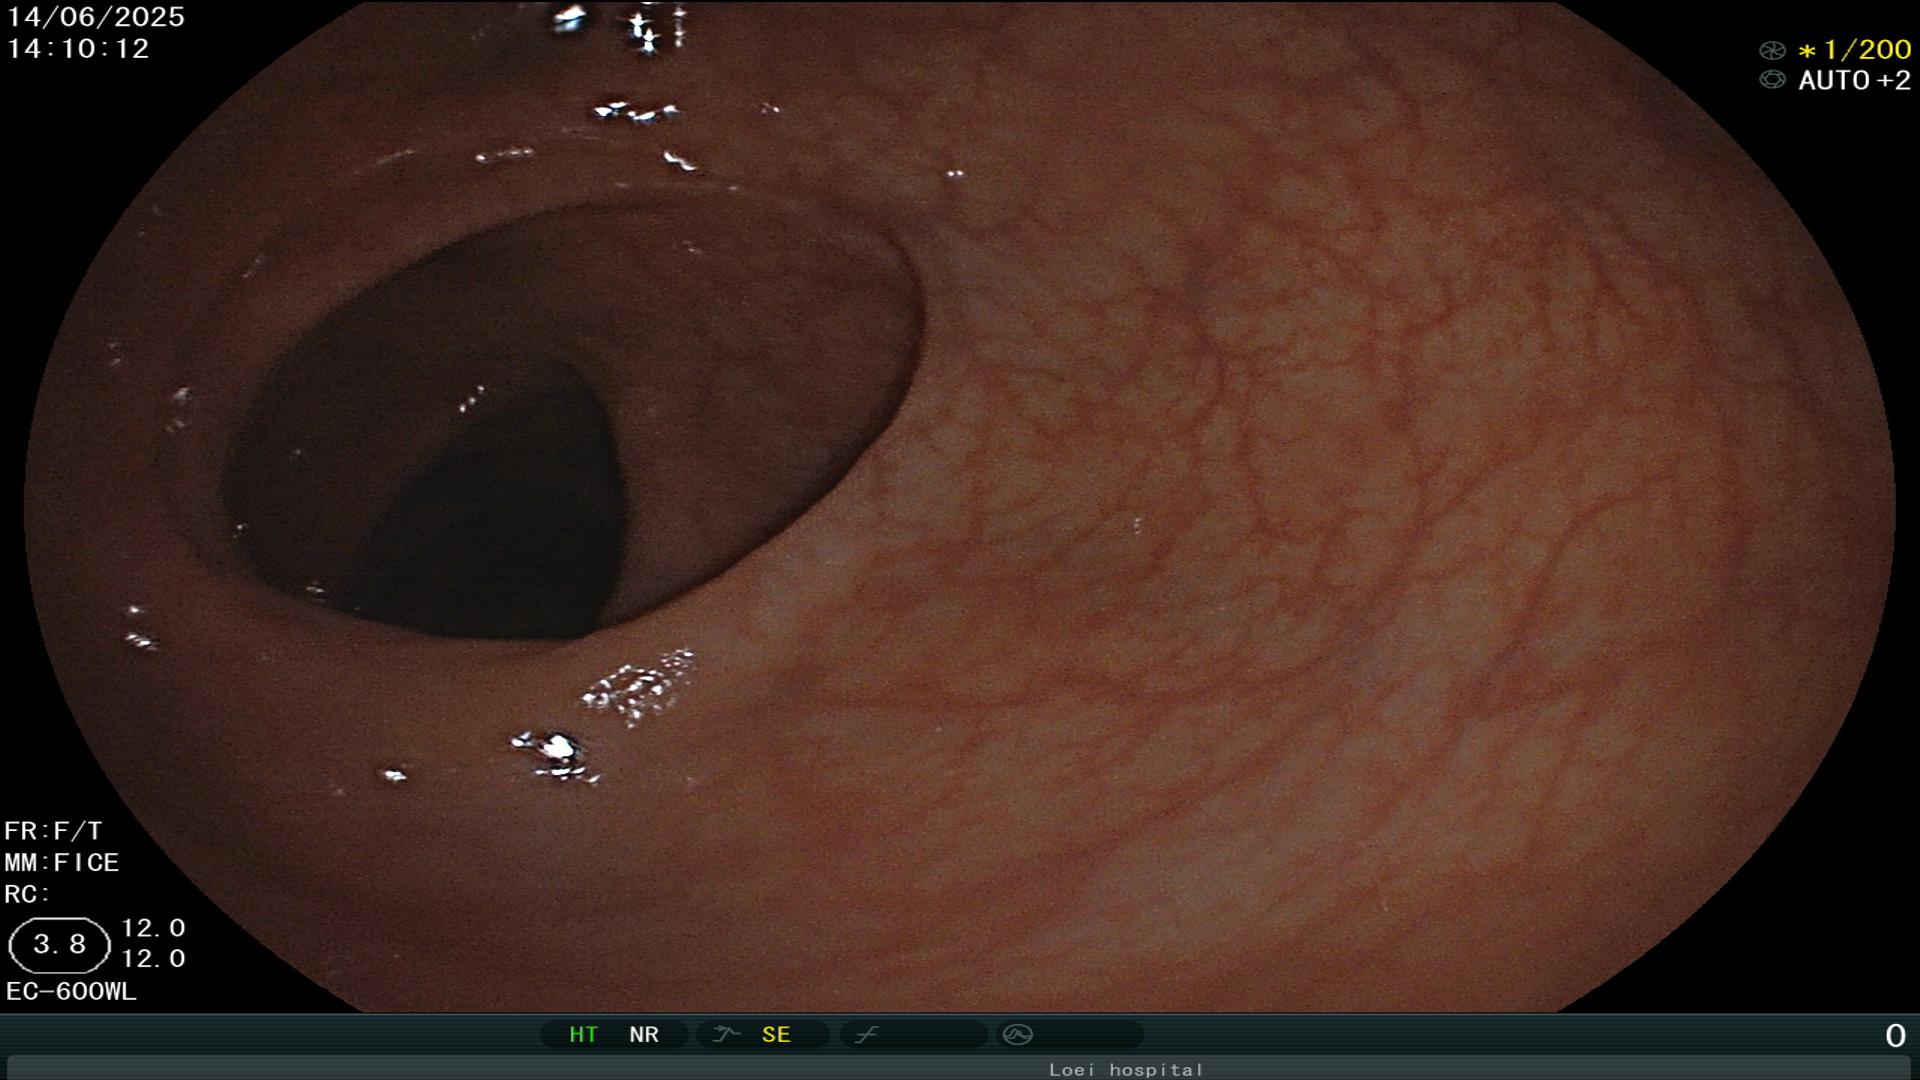Toggle the green HT indicator

[583, 1034]
